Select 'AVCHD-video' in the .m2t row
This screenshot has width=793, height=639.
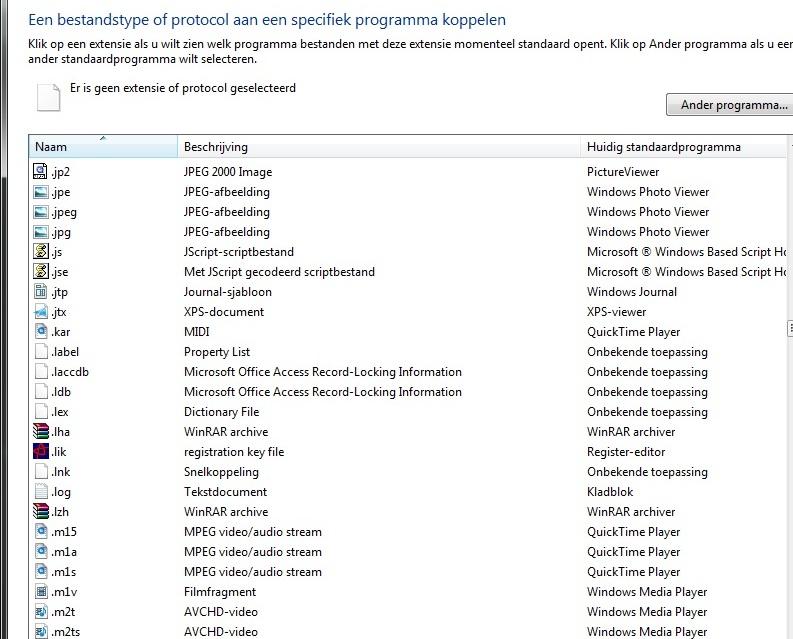point(221,612)
